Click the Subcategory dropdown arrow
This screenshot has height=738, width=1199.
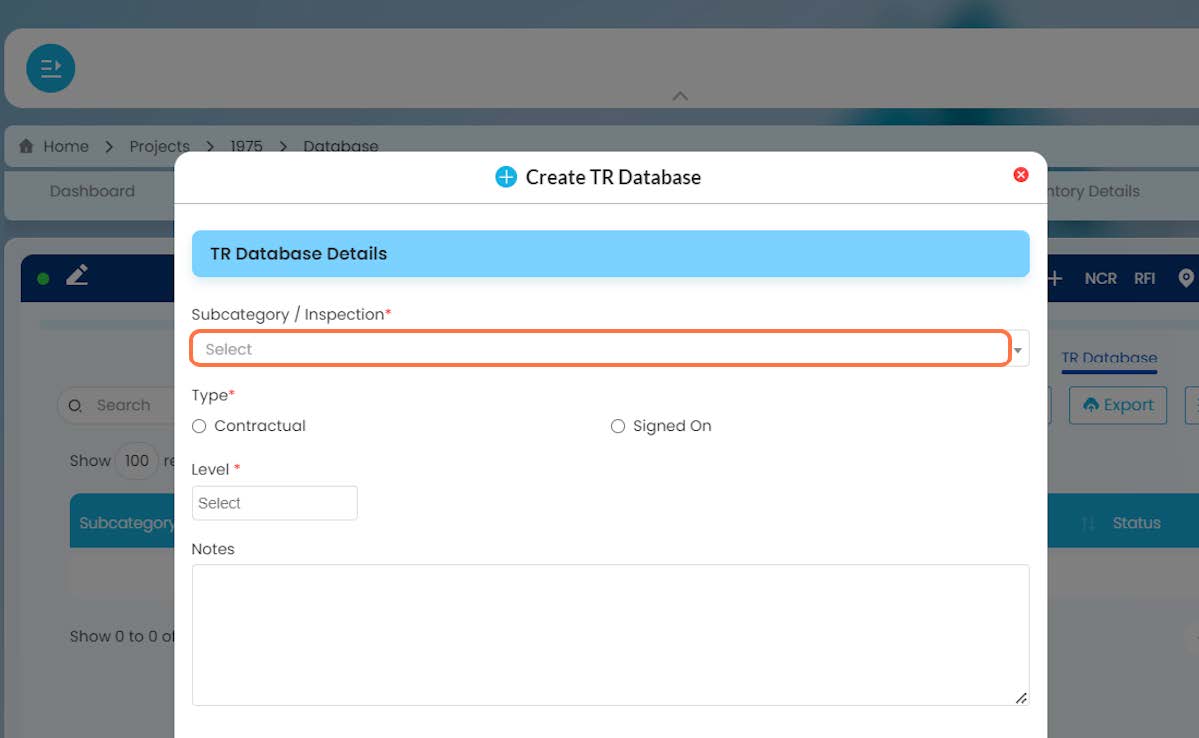point(1018,350)
